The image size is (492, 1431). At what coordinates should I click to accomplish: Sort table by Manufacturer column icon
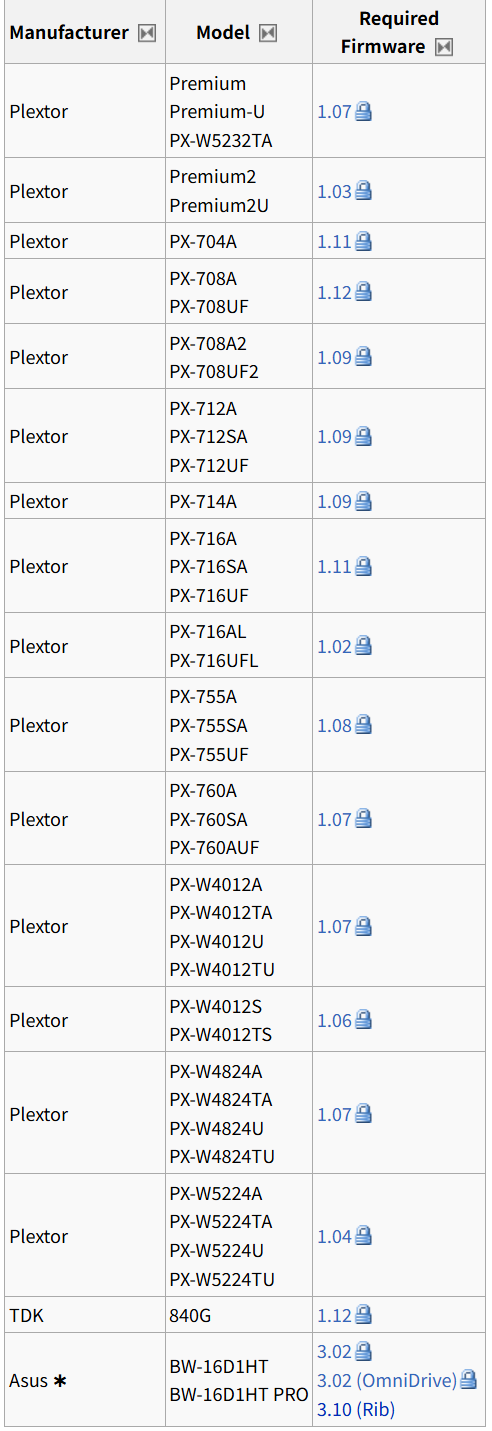(x=147, y=33)
